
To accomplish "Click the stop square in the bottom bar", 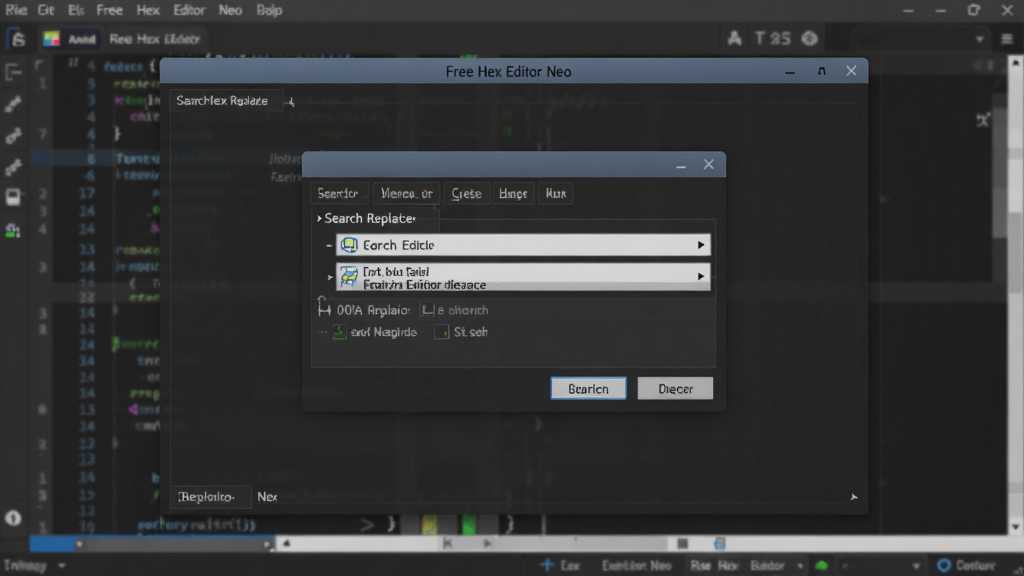I will [682, 543].
